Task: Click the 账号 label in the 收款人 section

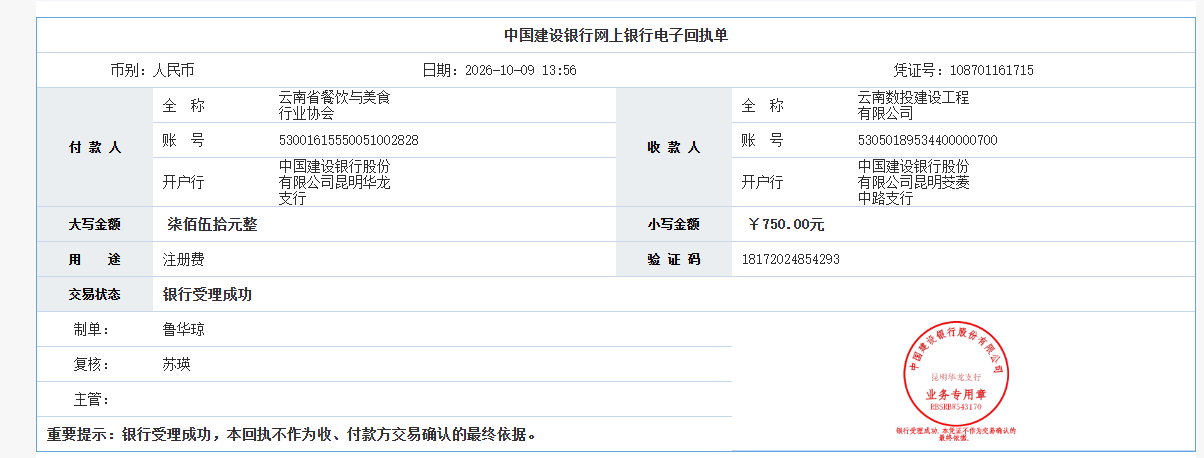Action: click(x=762, y=140)
